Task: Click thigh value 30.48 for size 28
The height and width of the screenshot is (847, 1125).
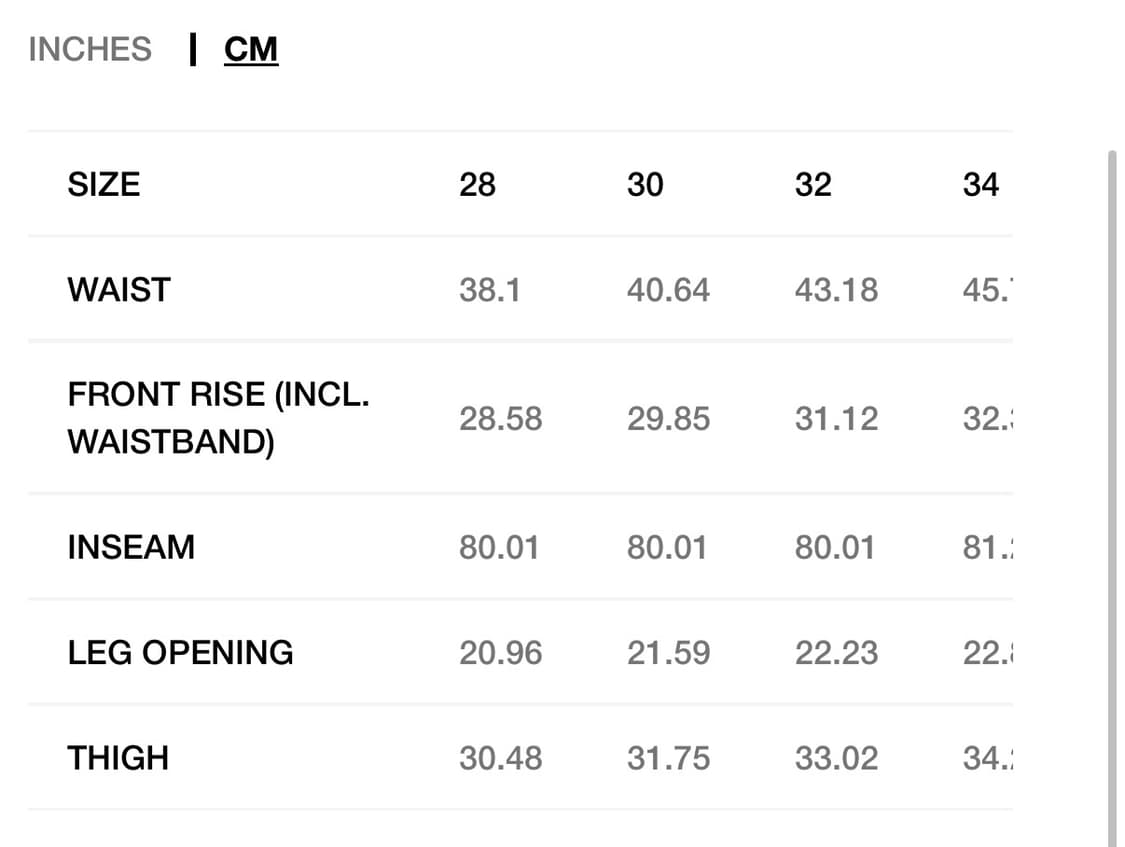Action: pyautogui.click(x=500, y=759)
